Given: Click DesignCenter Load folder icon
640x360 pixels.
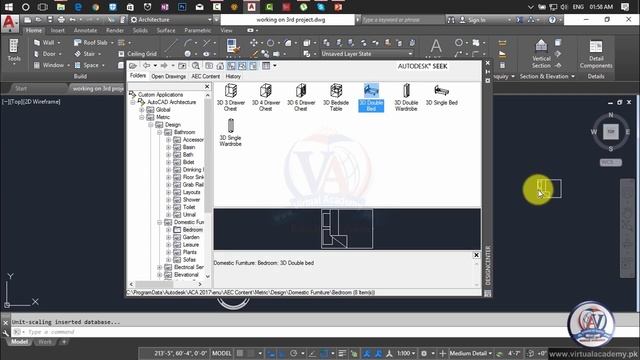Looking at the screenshot, I should tap(133, 66).
